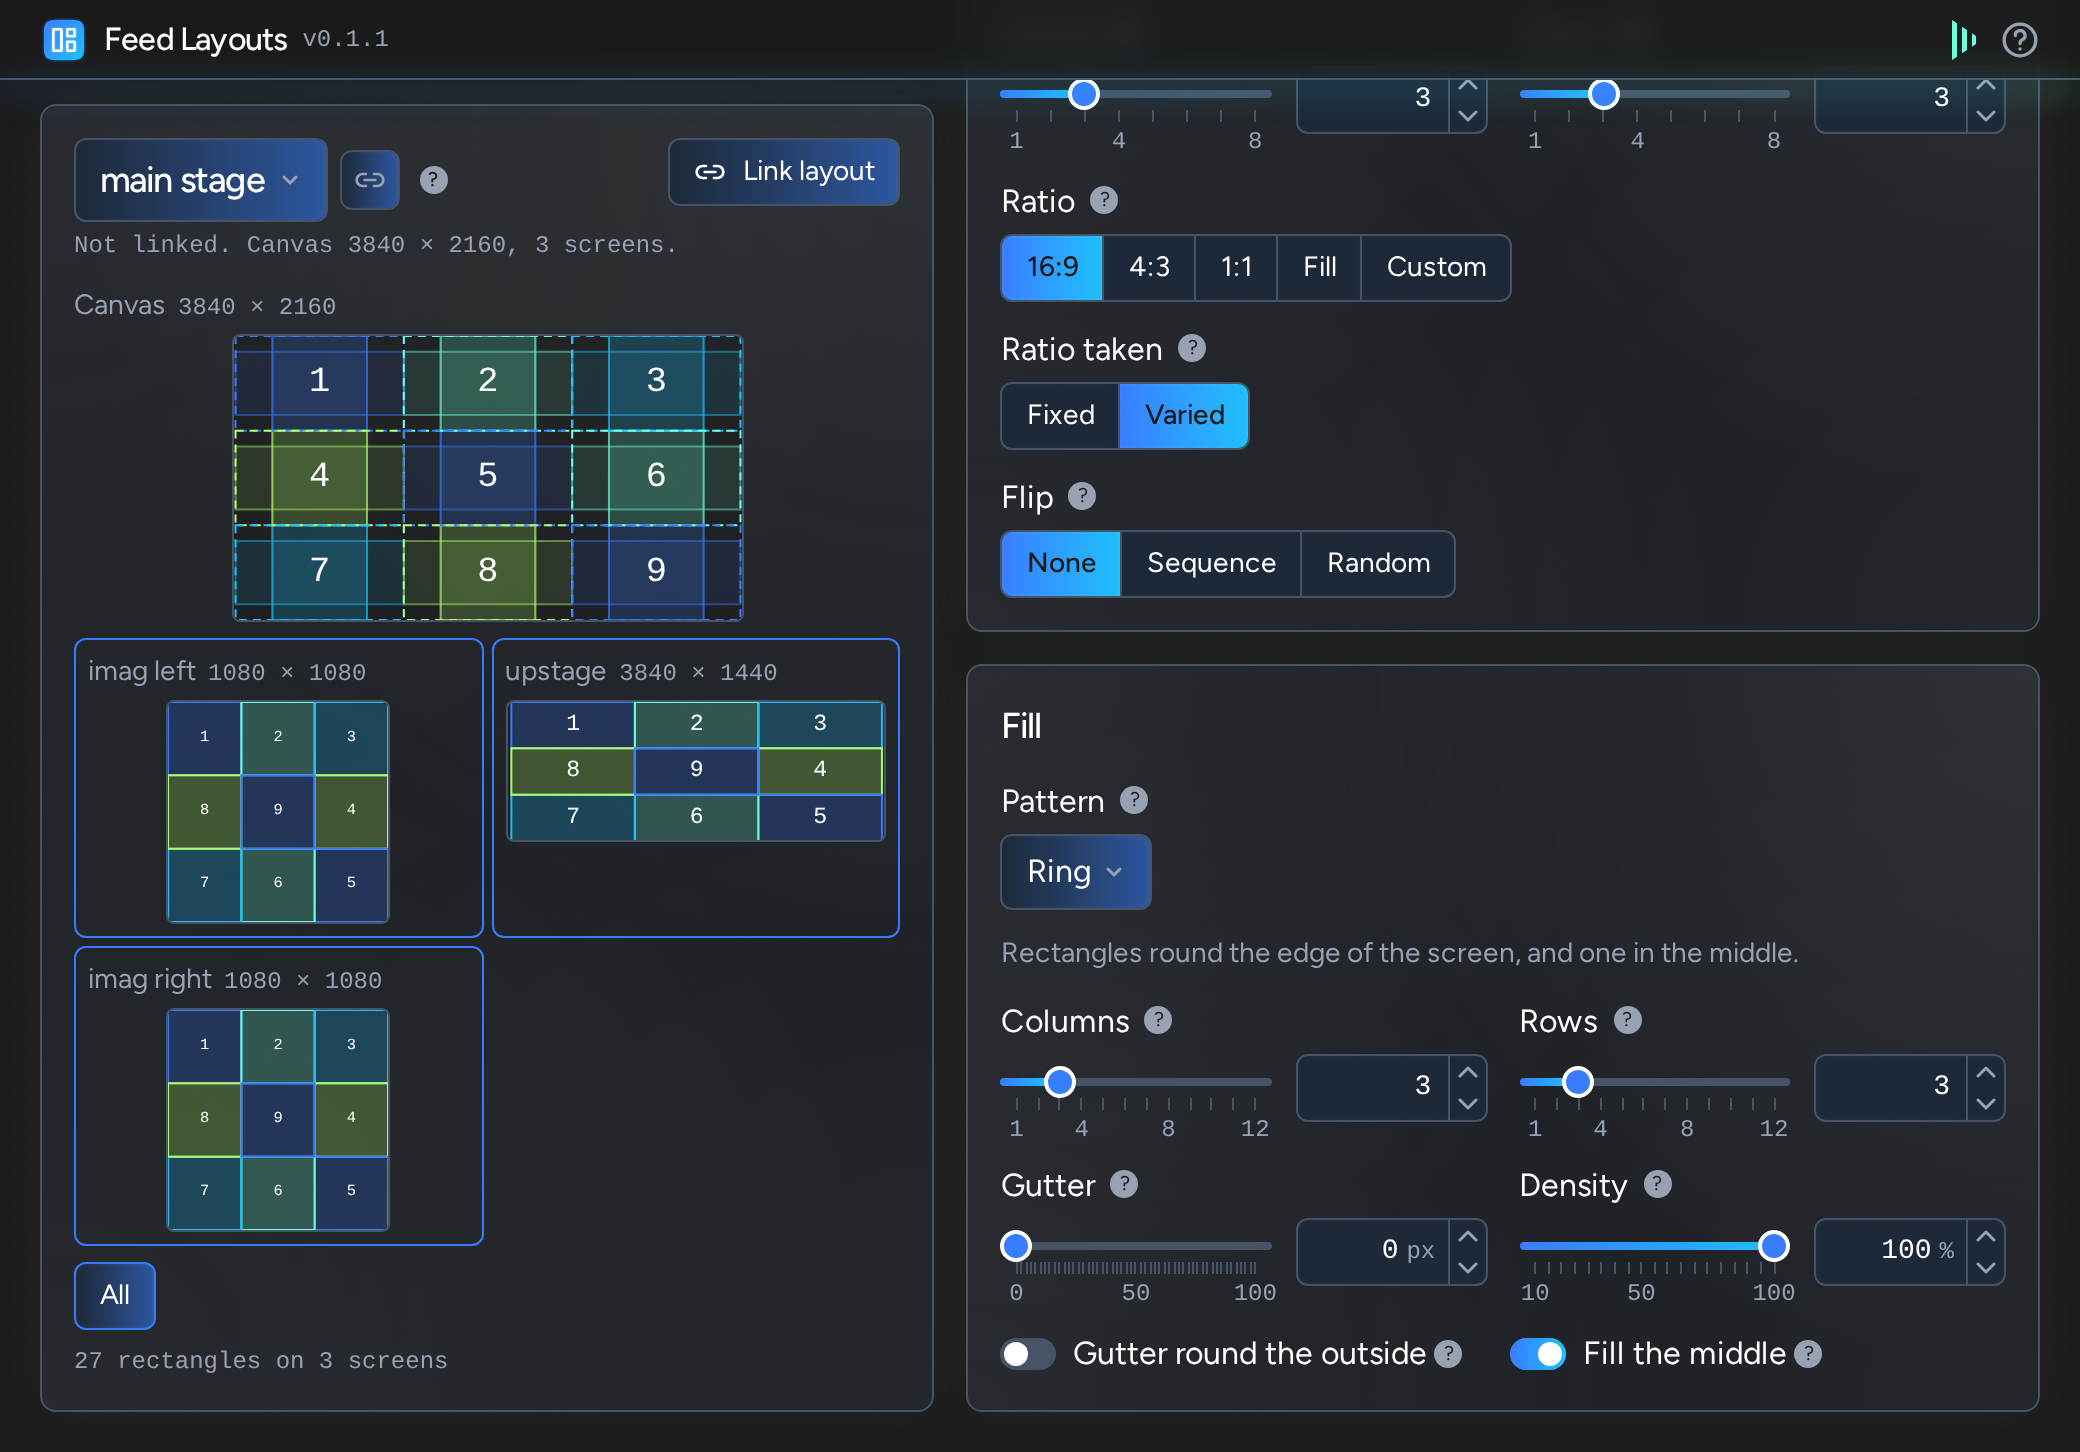
Task: Decrease Density percent with down arrow
Action: (1986, 1268)
